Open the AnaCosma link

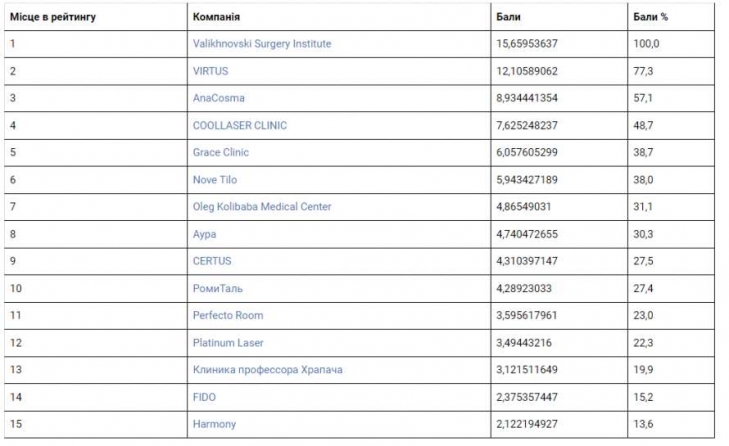click(218, 99)
